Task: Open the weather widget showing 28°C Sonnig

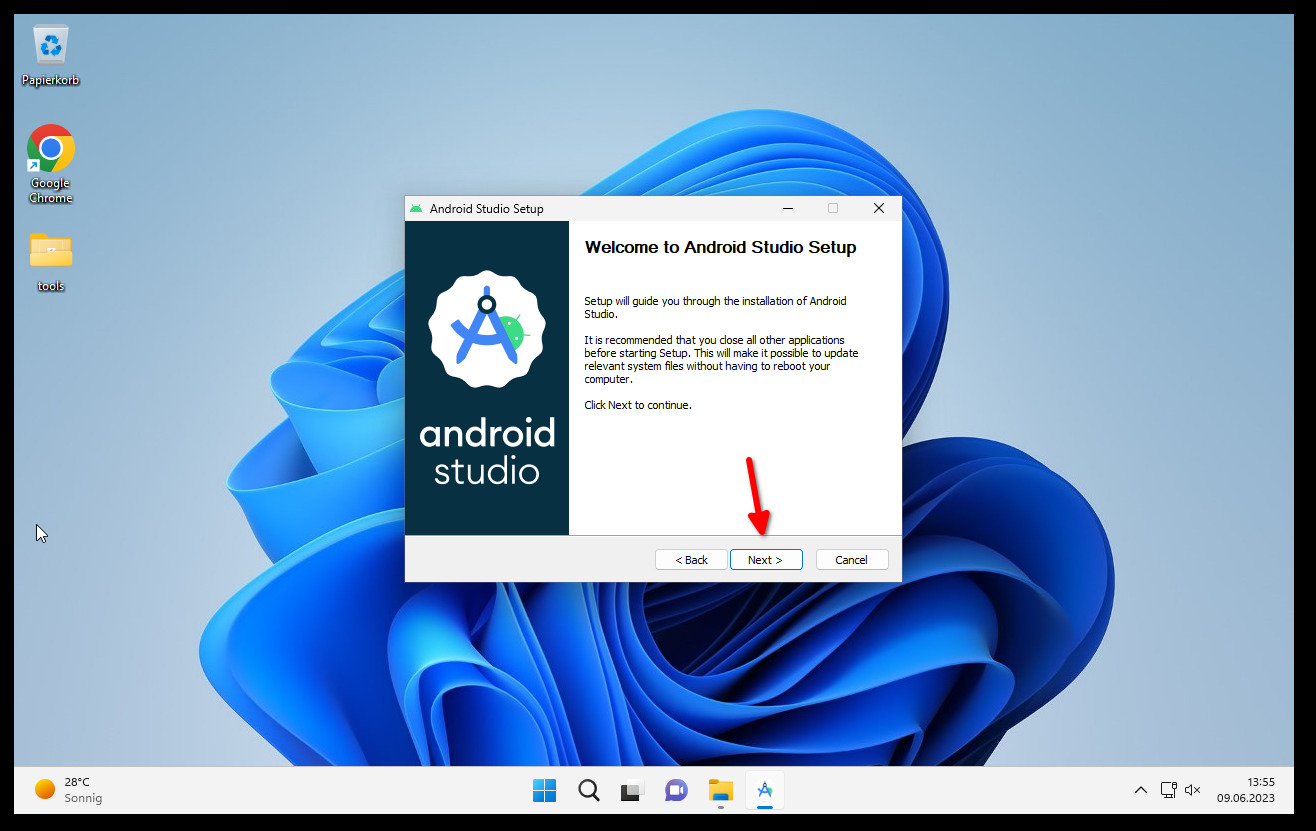Action: coord(70,790)
